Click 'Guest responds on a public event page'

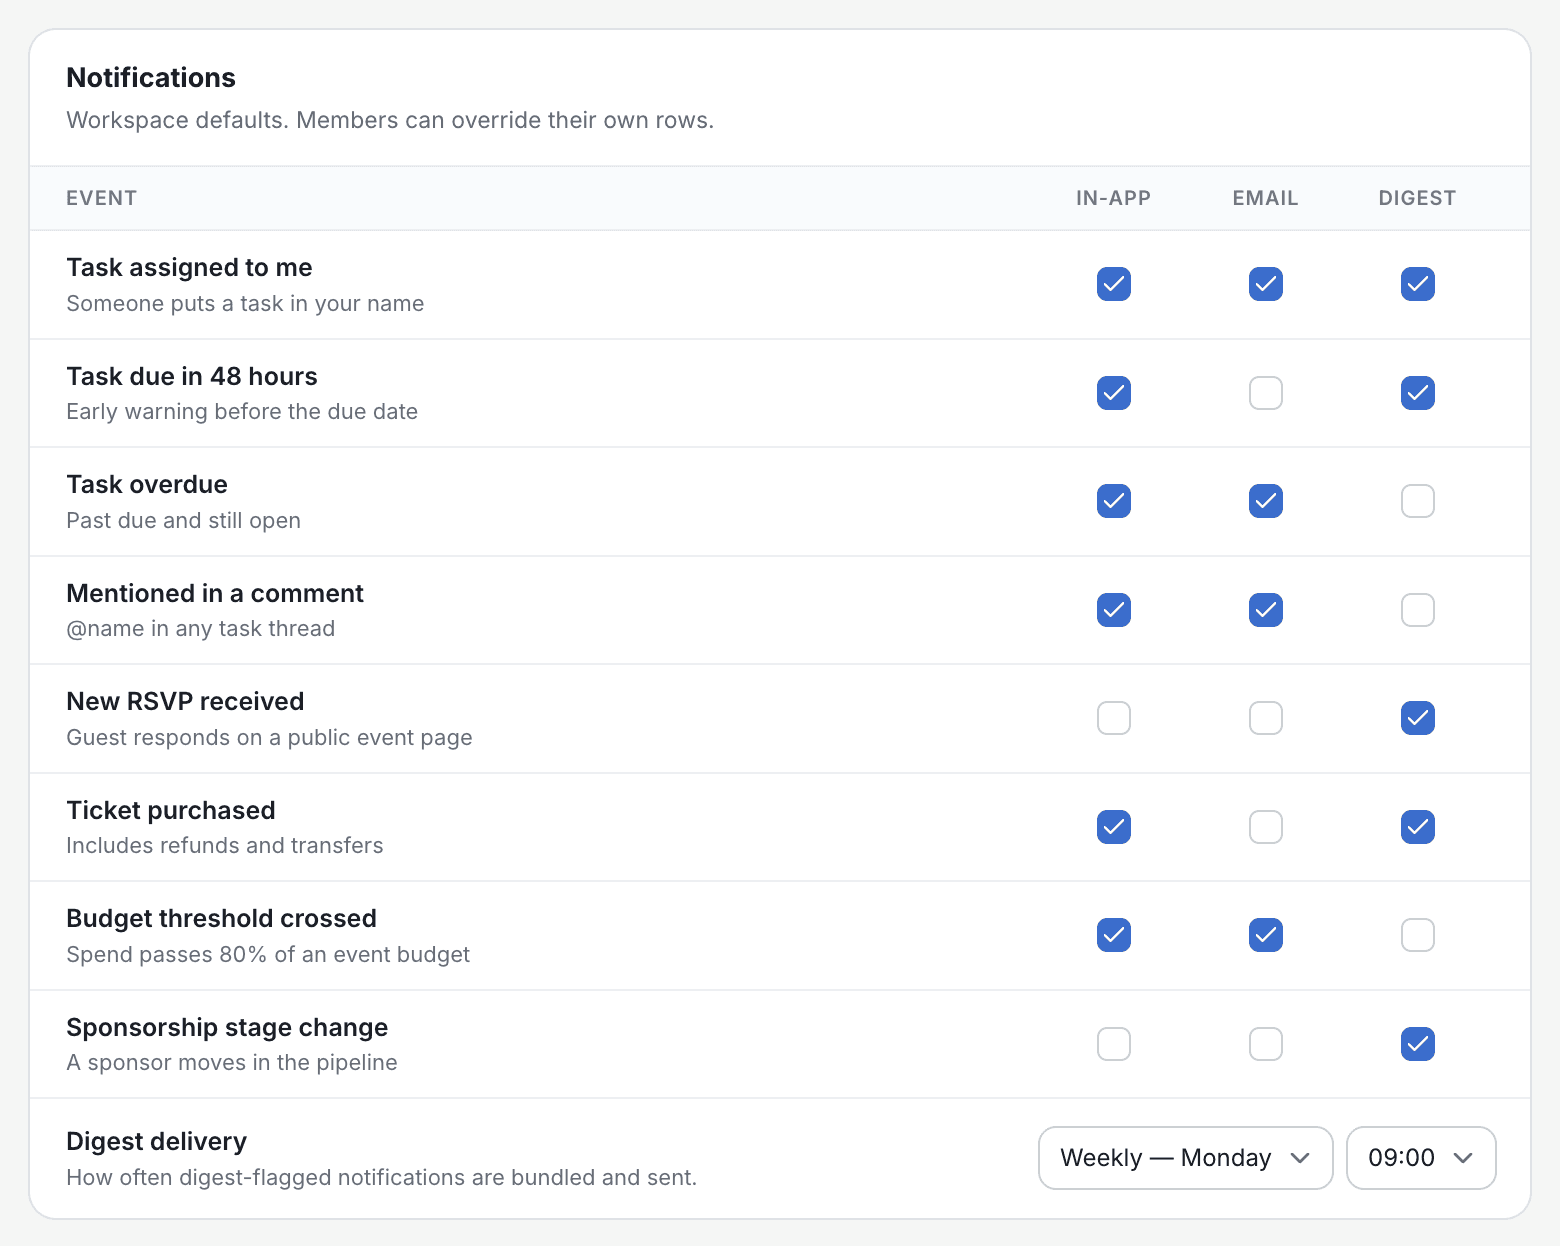[x=269, y=737]
